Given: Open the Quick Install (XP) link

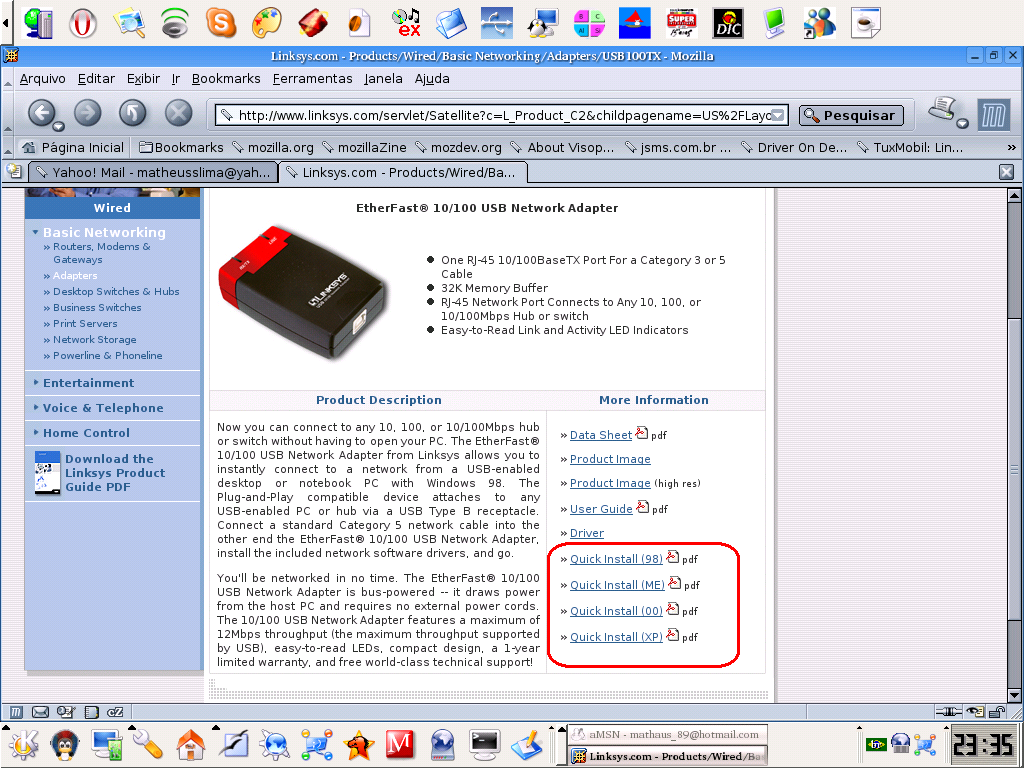Looking at the screenshot, I should pos(616,637).
